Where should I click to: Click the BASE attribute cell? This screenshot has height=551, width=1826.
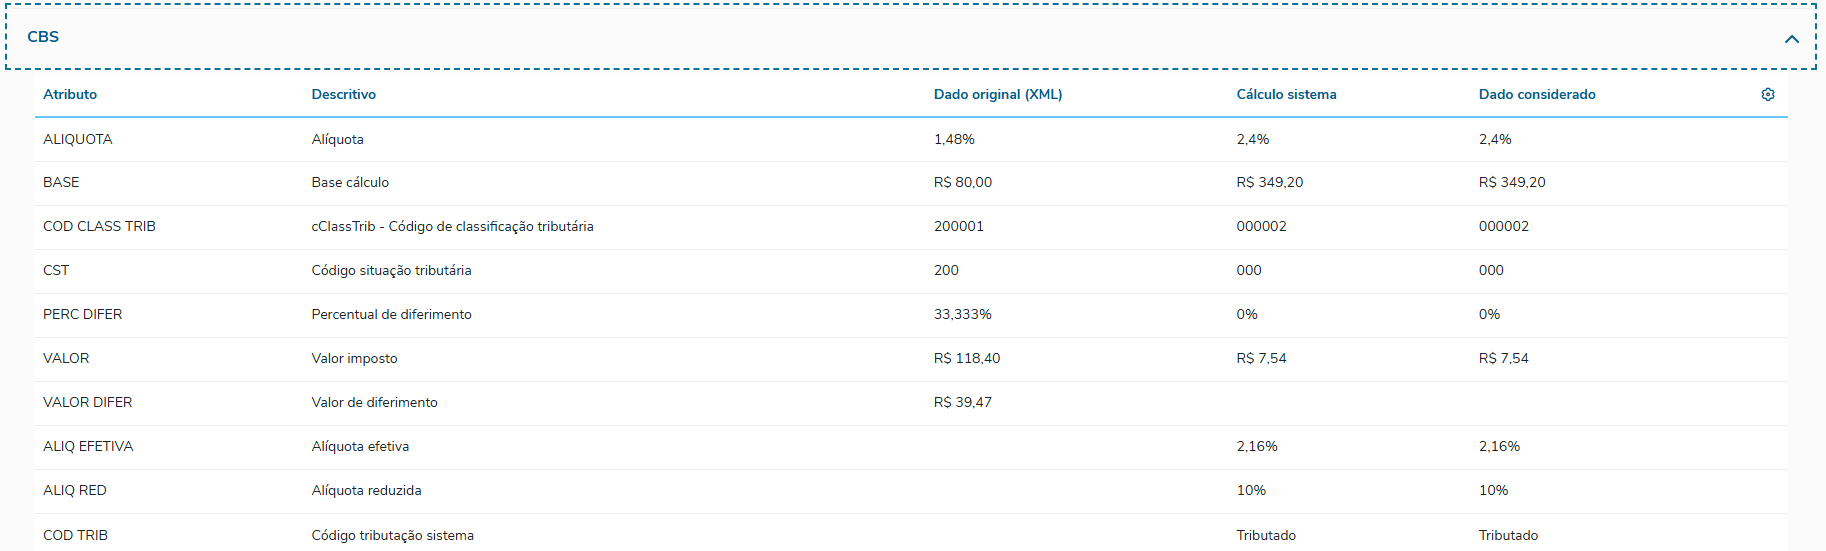tap(61, 182)
